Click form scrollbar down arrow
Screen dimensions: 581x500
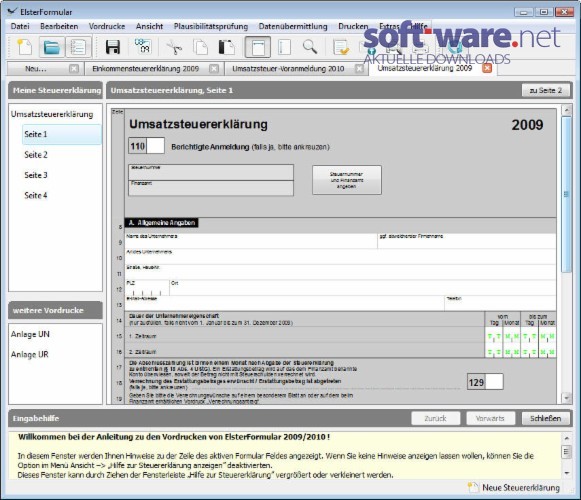tap(566, 398)
